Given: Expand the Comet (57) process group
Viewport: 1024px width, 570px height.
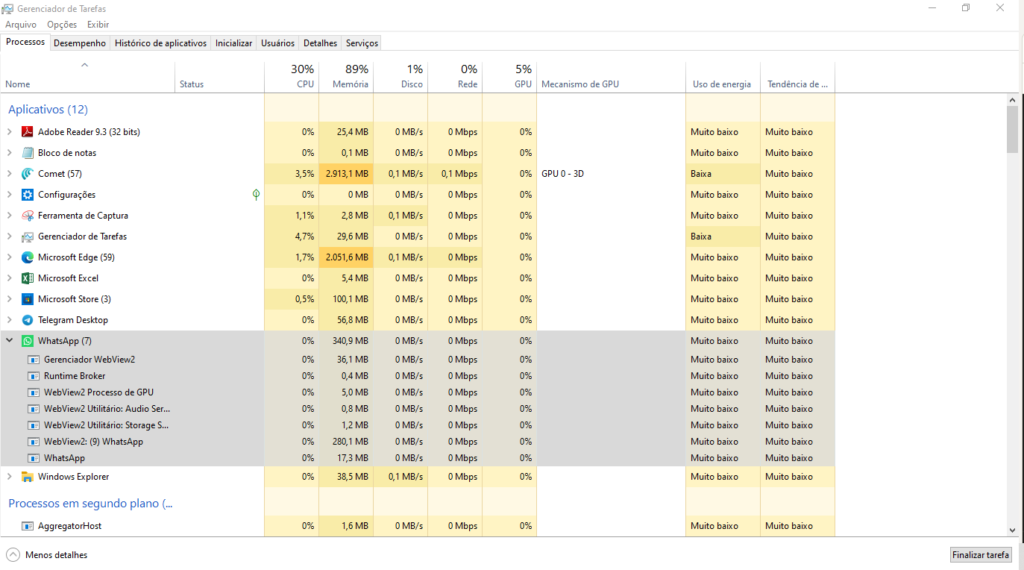Looking at the screenshot, I should point(9,174).
